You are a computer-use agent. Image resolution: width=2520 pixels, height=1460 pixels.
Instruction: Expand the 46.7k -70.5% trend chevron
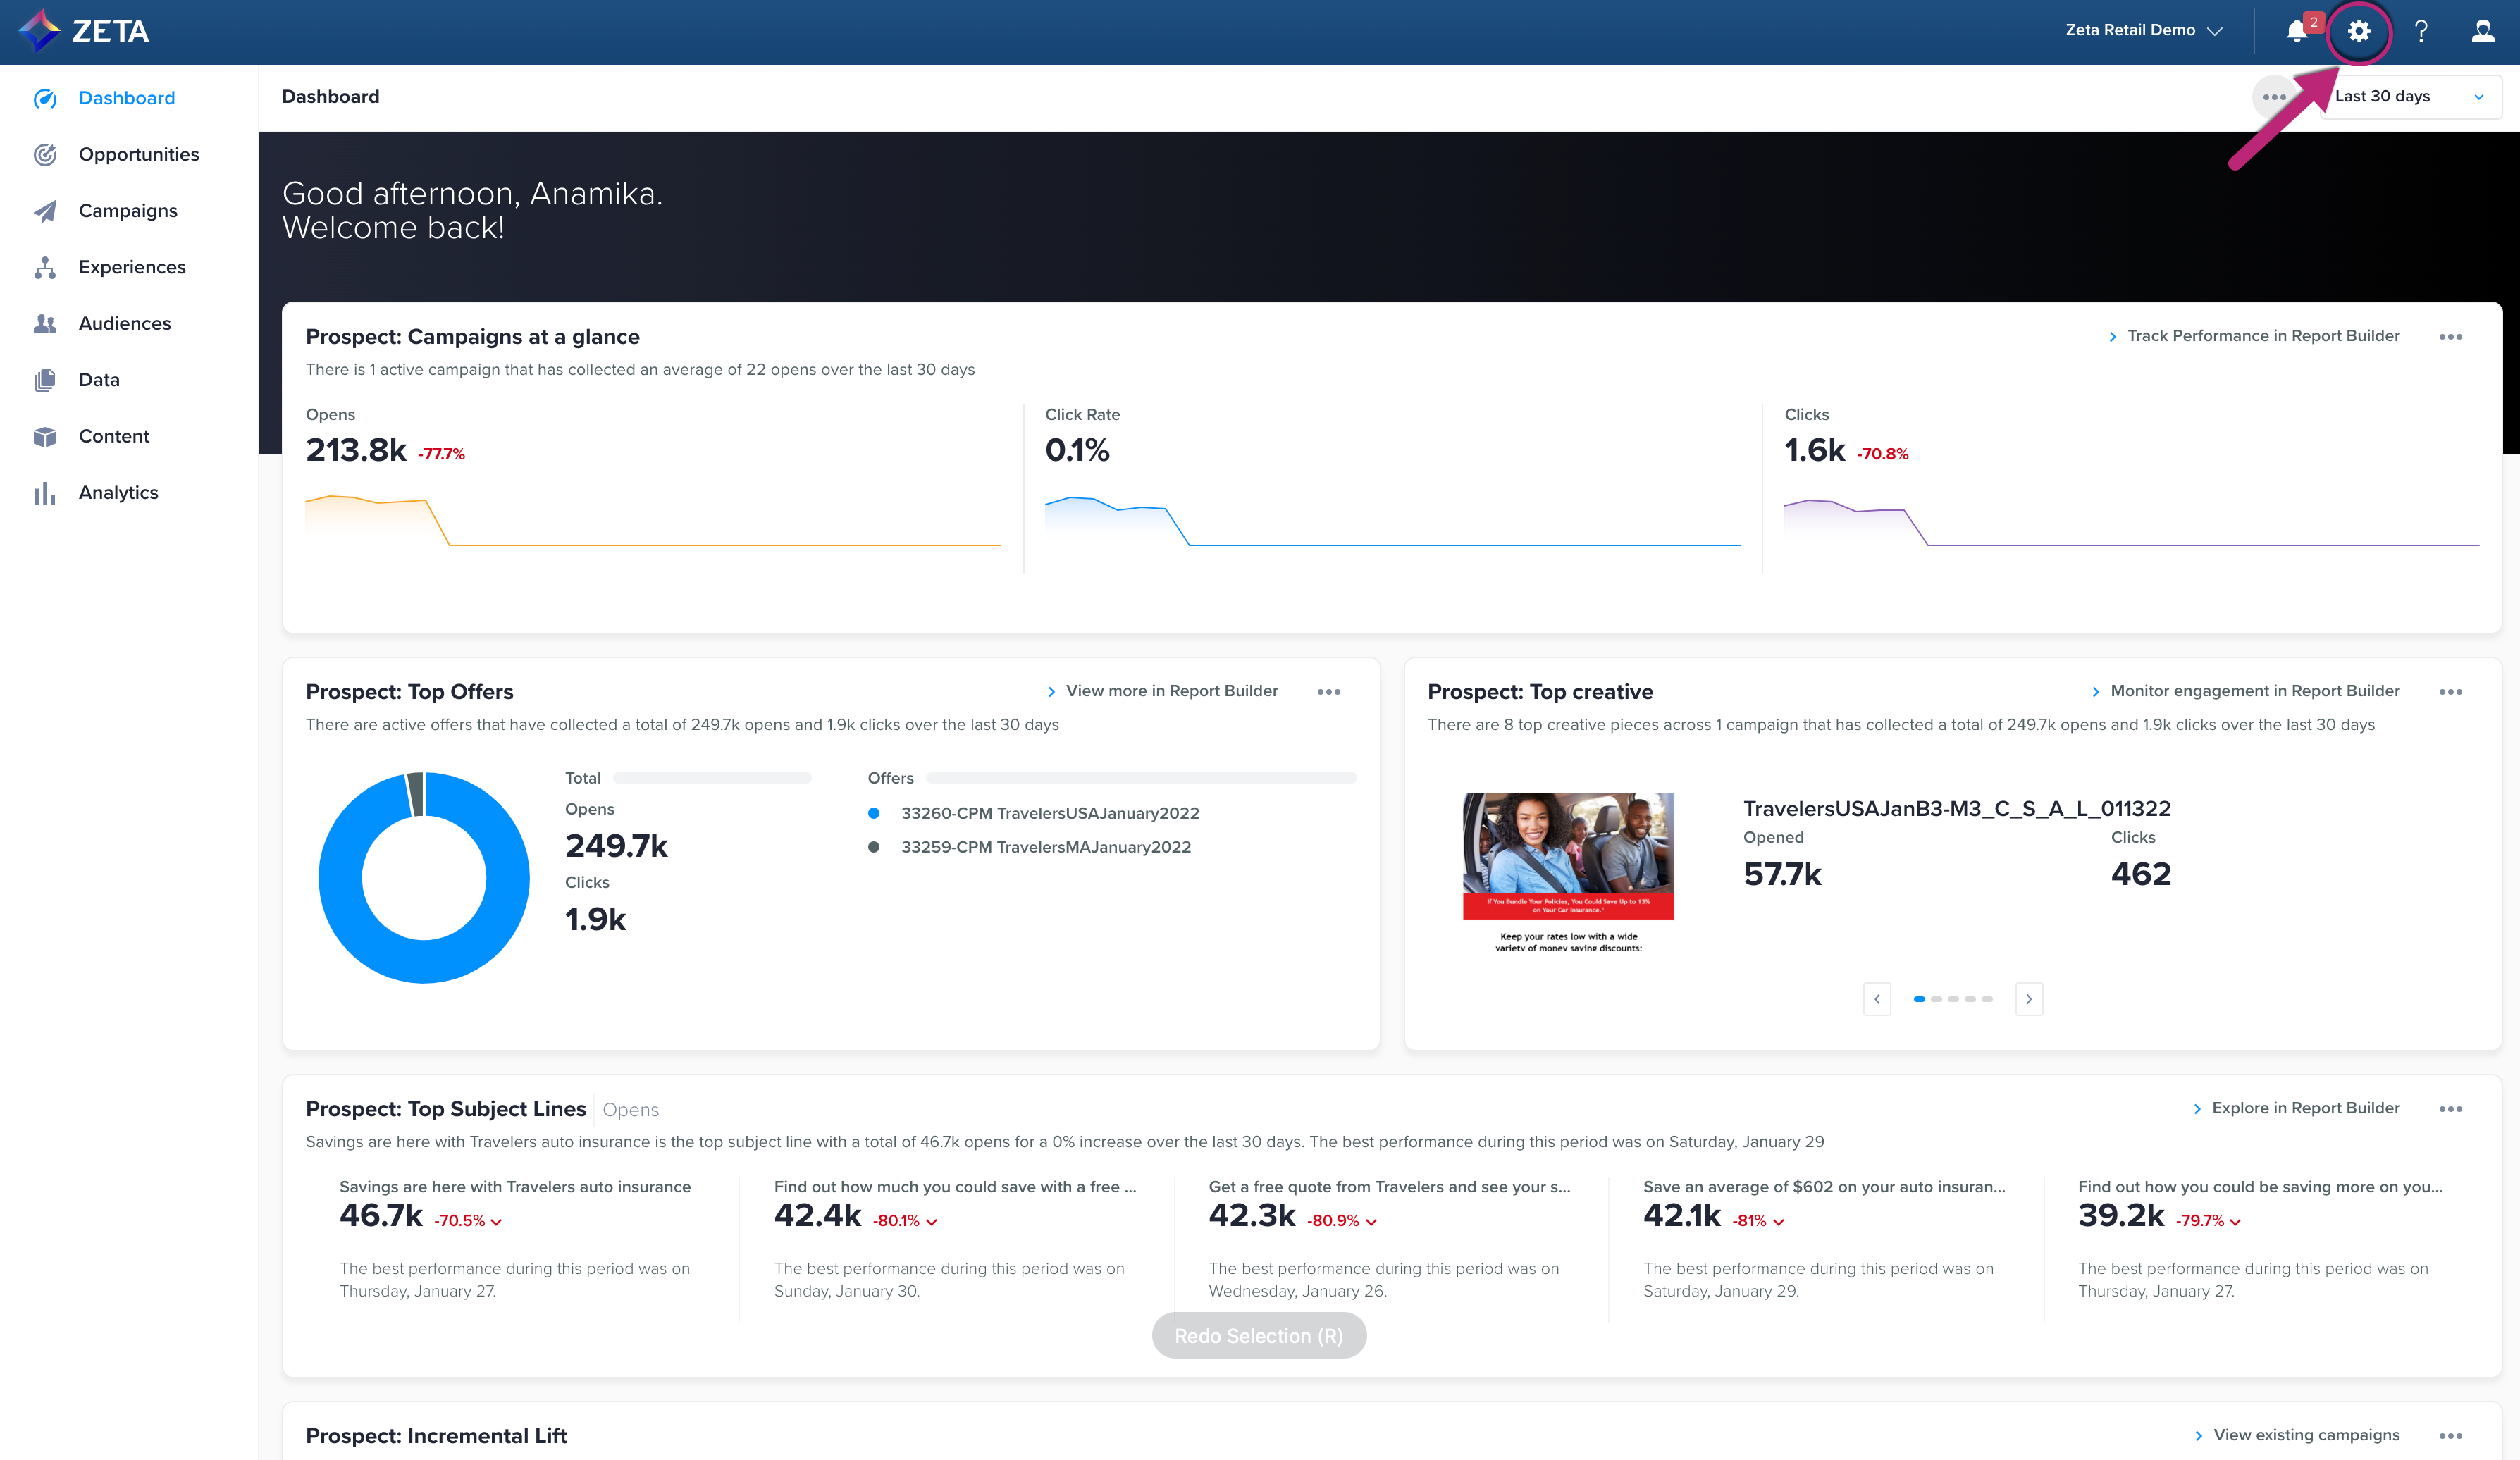click(497, 1222)
